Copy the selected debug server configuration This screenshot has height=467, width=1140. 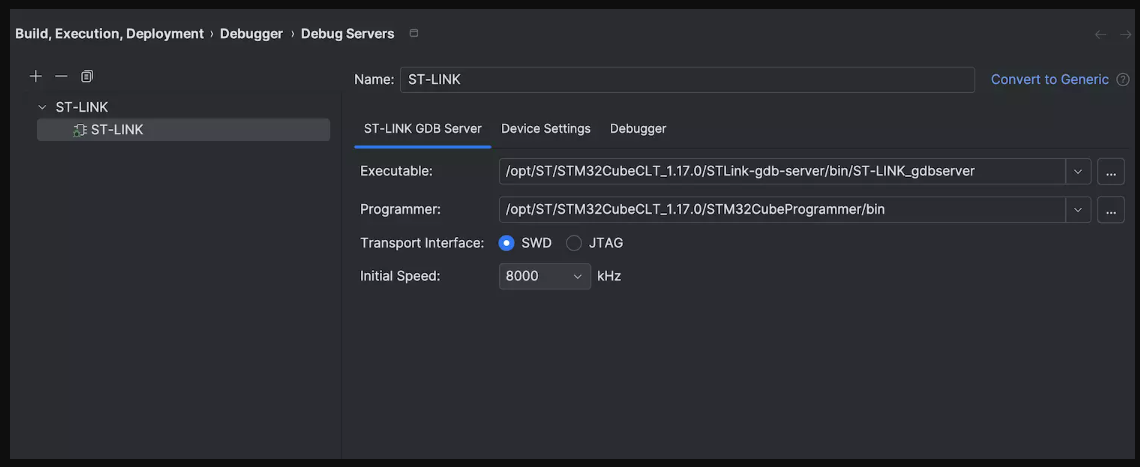pos(87,76)
